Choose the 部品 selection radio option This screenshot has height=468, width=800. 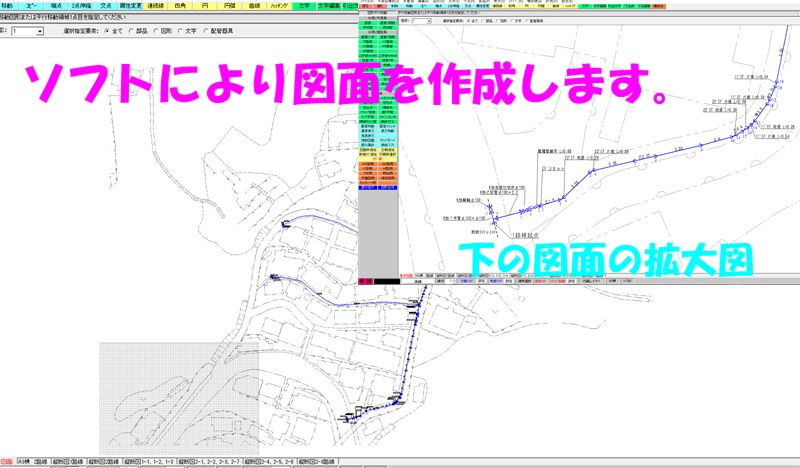point(138,31)
